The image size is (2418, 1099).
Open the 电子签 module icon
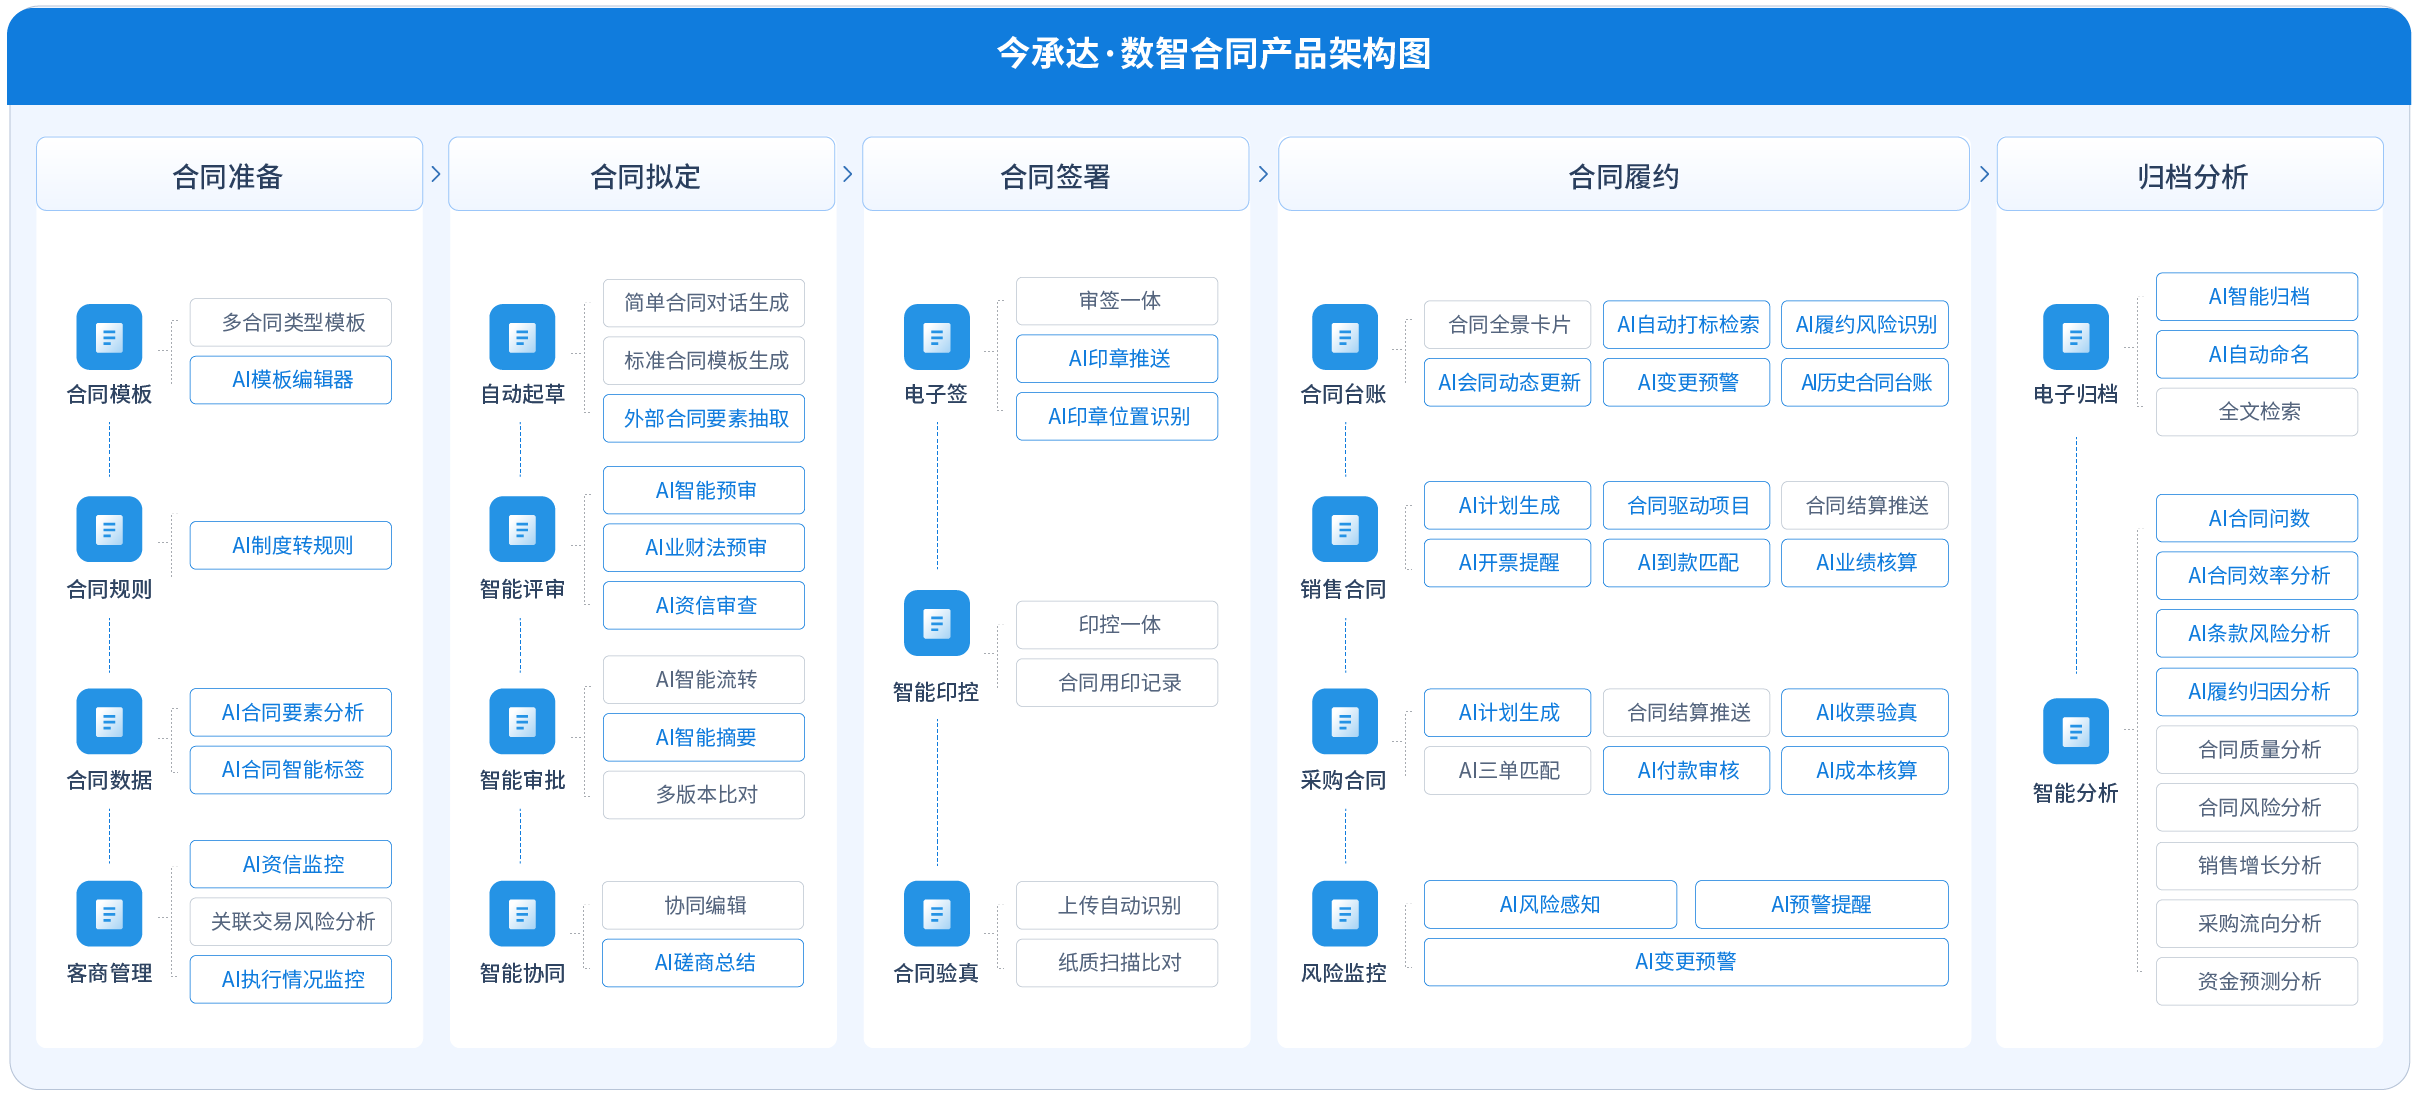click(937, 337)
